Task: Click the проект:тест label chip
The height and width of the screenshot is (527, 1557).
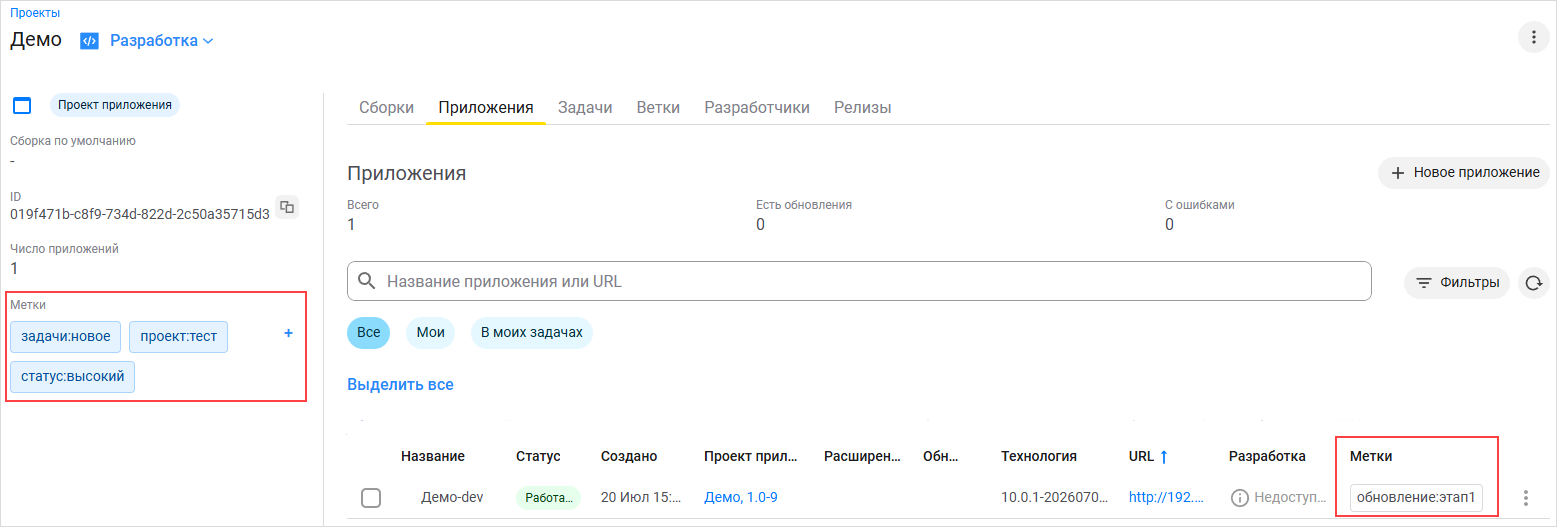Action: 179,336
